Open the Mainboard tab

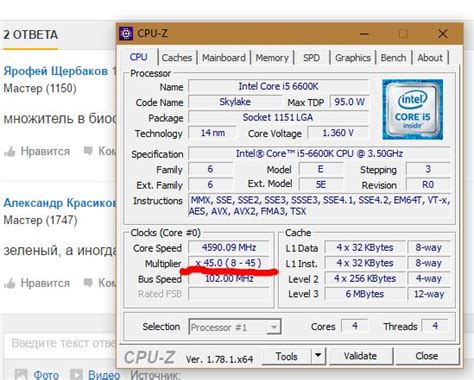pyautogui.click(x=224, y=58)
